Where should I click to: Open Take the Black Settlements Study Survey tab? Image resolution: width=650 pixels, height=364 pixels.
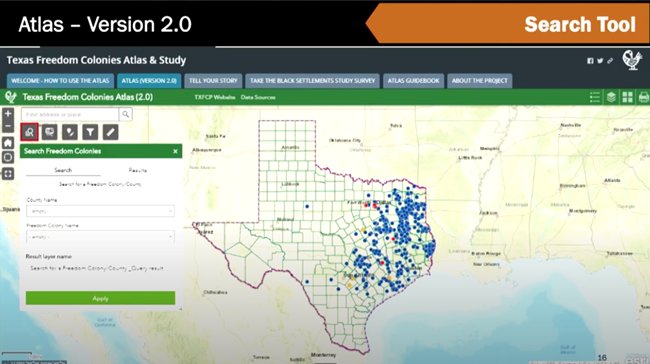click(313, 81)
